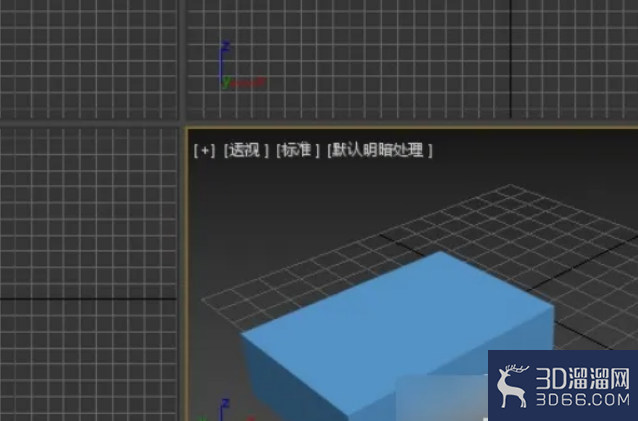The width and height of the screenshot is (638, 421).
Task: Open the 默认明暗处理 shading menu
Action: point(380,151)
